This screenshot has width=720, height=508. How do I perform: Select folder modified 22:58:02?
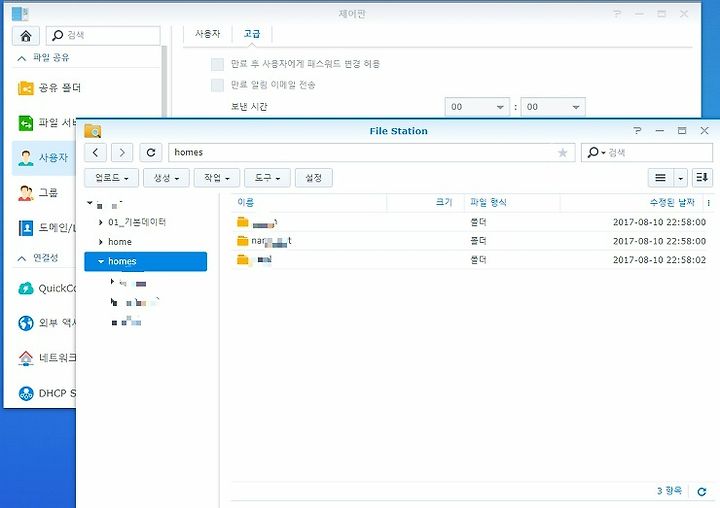(x=470, y=260)
